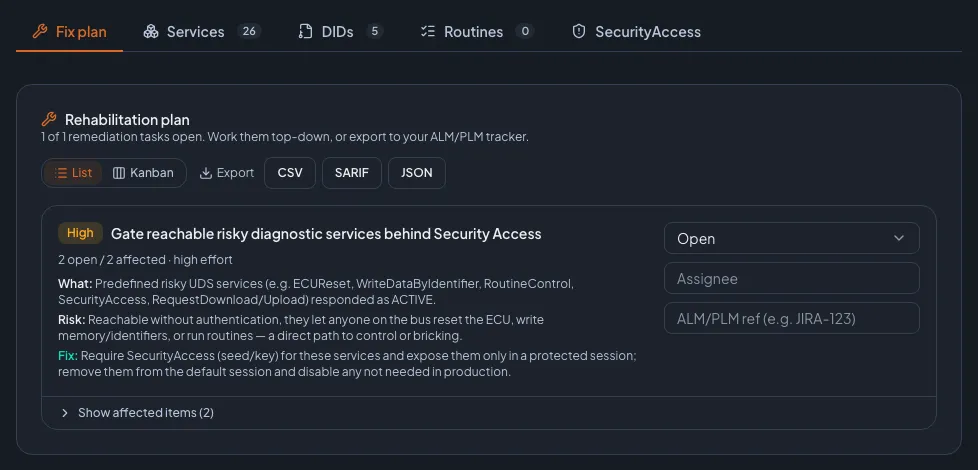Click the text '2 open / 2 affected · high effort'
The height and width of the screenshot is (470, 978).
(145, 259)
